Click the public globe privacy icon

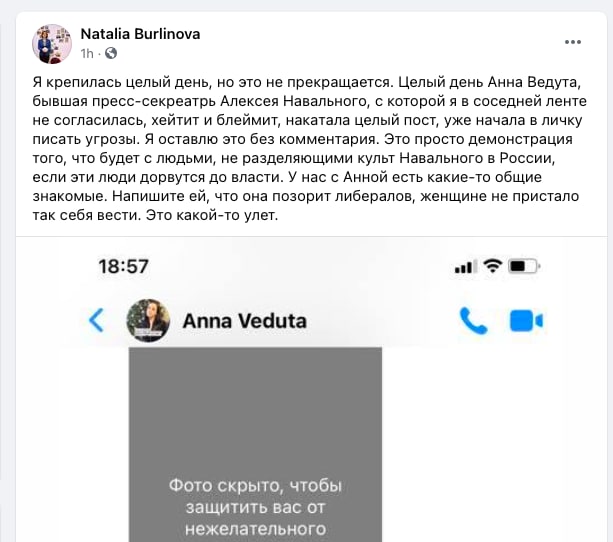coord(111,53)
